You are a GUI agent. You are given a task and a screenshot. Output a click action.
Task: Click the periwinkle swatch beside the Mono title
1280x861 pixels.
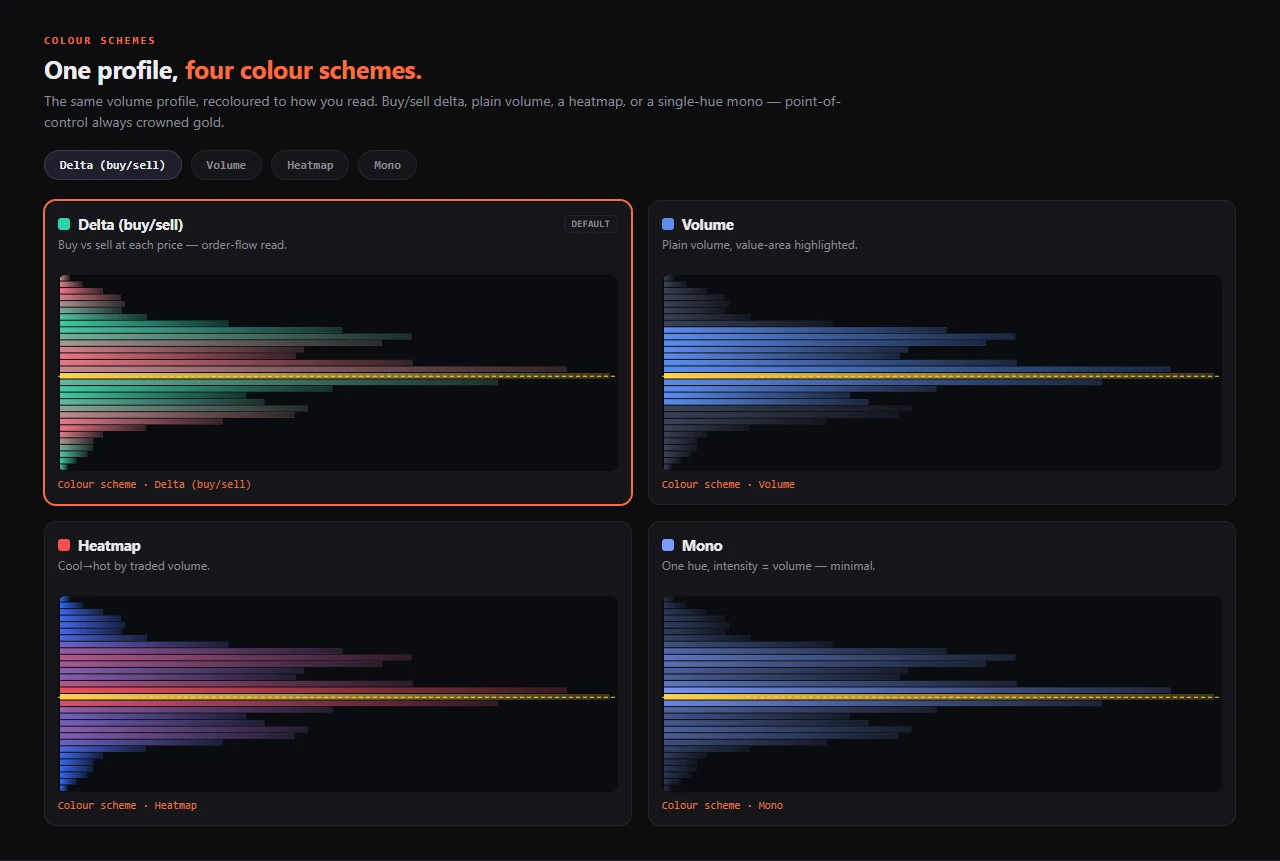click(668, 546)
